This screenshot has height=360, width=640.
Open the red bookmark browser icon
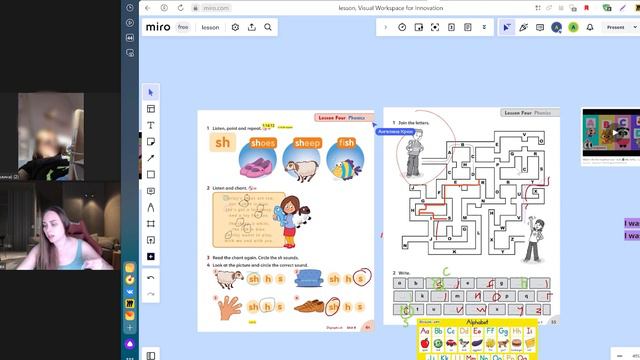pyautogui.click(x=587, y=8)
